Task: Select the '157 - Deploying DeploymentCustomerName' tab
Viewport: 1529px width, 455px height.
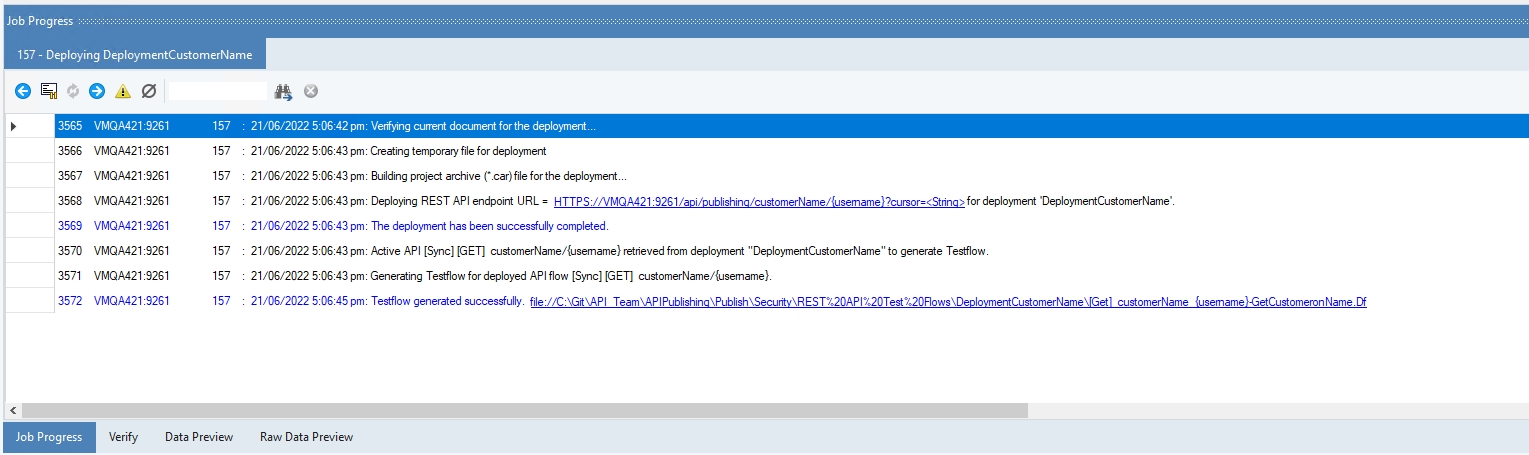Action: 135,54
